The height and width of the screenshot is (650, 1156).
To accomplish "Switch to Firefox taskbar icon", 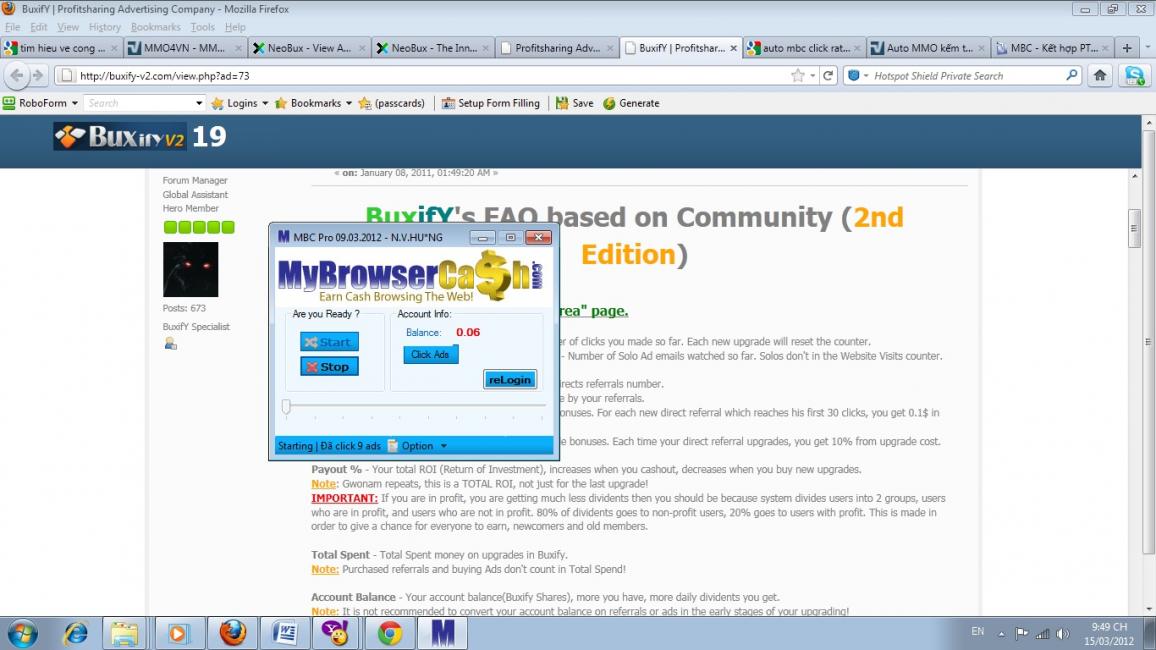I will click(x=232, y=633).
